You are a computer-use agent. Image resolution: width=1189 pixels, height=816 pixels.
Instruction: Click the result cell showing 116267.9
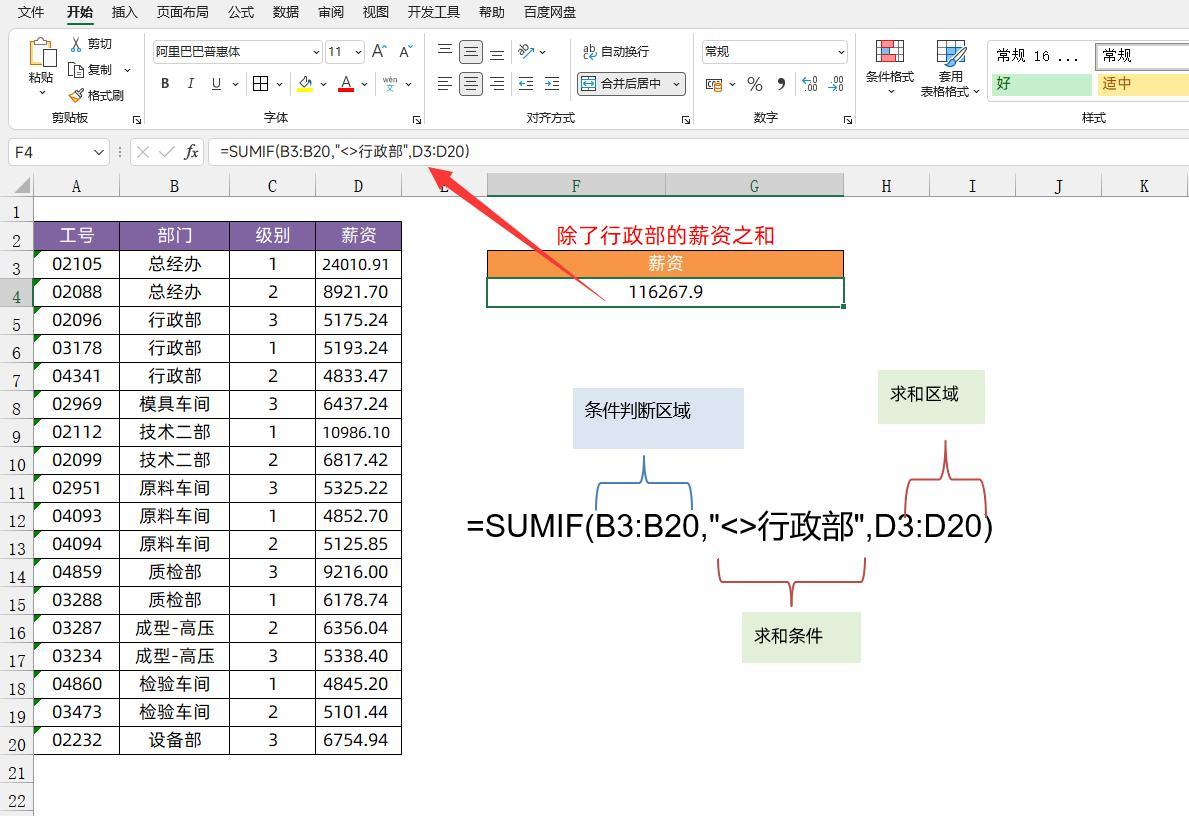coord(665,292)
